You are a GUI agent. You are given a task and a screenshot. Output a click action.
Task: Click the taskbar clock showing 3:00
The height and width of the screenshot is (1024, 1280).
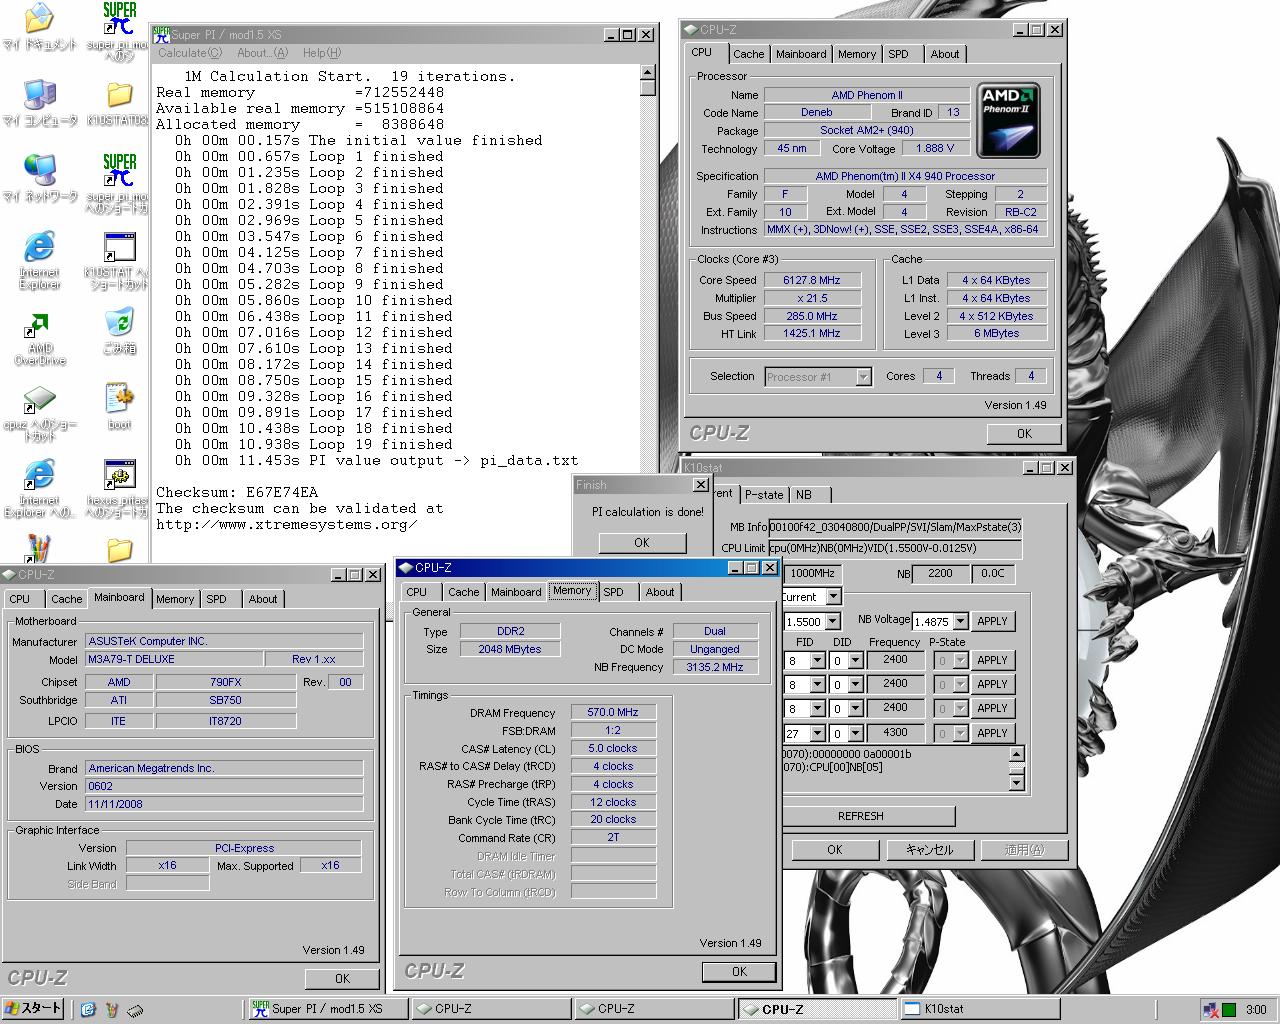coord(1256,1010)
